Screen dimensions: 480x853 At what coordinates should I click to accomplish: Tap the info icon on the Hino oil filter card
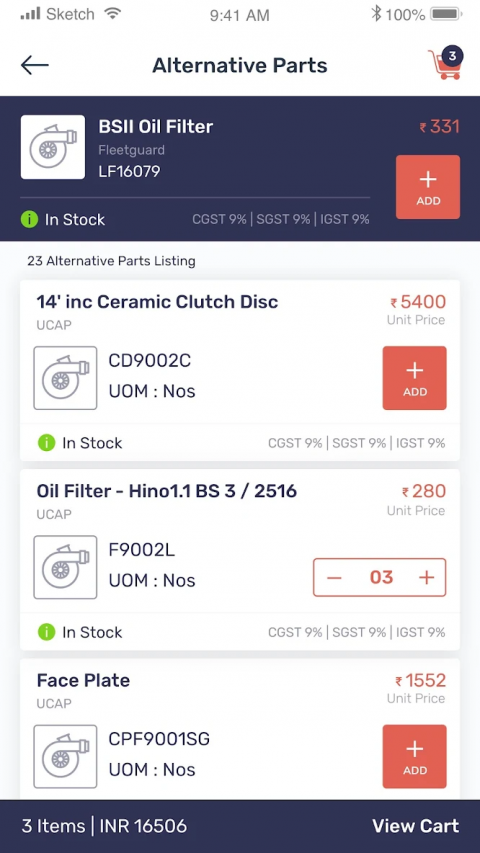47,632
